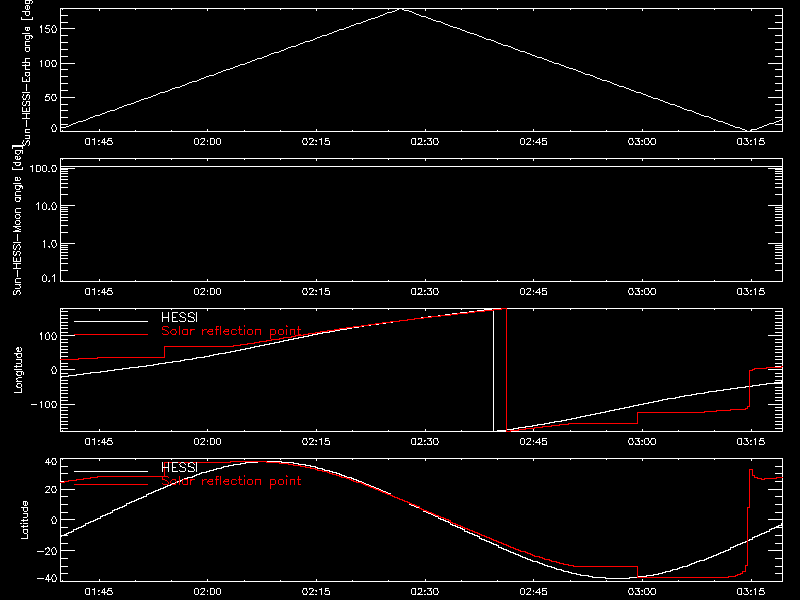The image size is (800, 600).
Task: Click the Longitude axis title
Action: click(18, 370)
